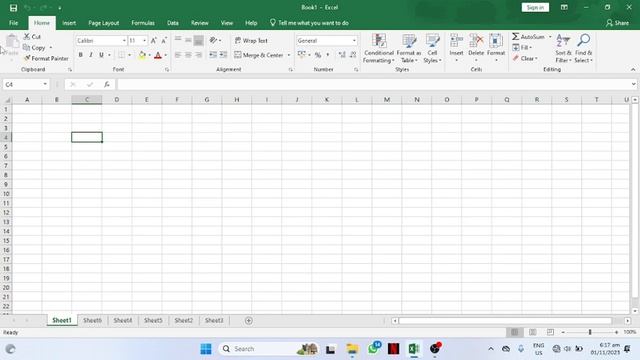Viewport: 640px width, 360px height.
Task: Open the borders button
Action: click(122, 55)
